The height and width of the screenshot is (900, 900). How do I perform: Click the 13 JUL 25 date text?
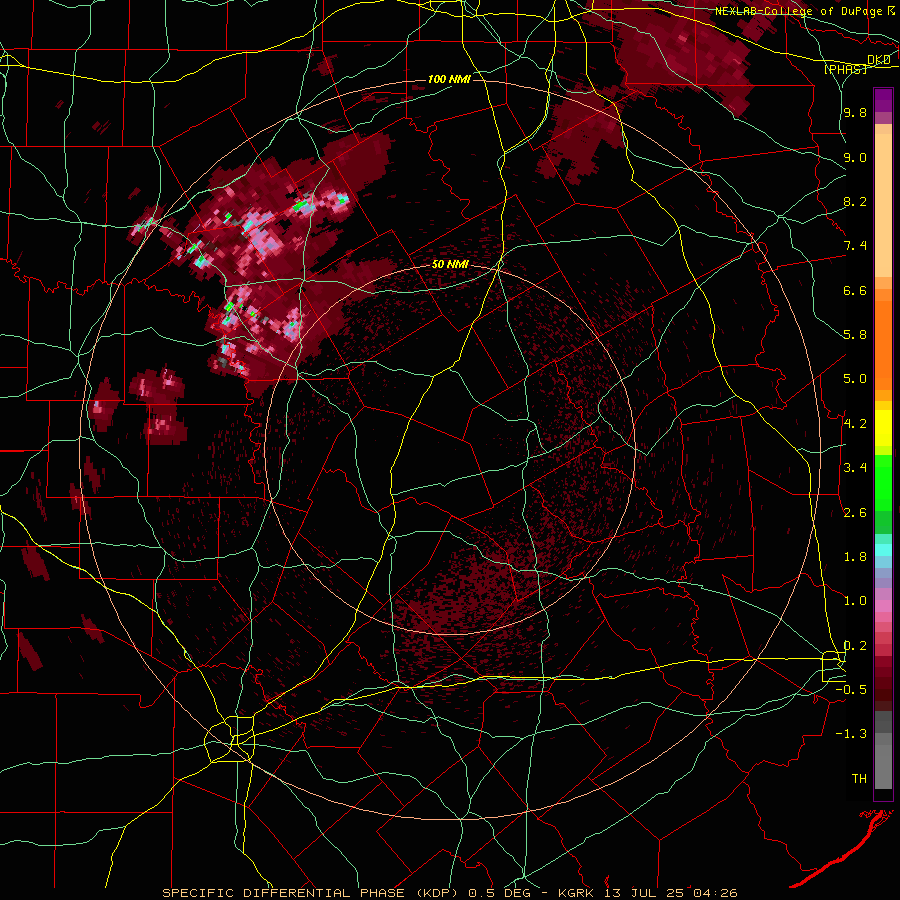pyautogui.click(x=646, y=893)
